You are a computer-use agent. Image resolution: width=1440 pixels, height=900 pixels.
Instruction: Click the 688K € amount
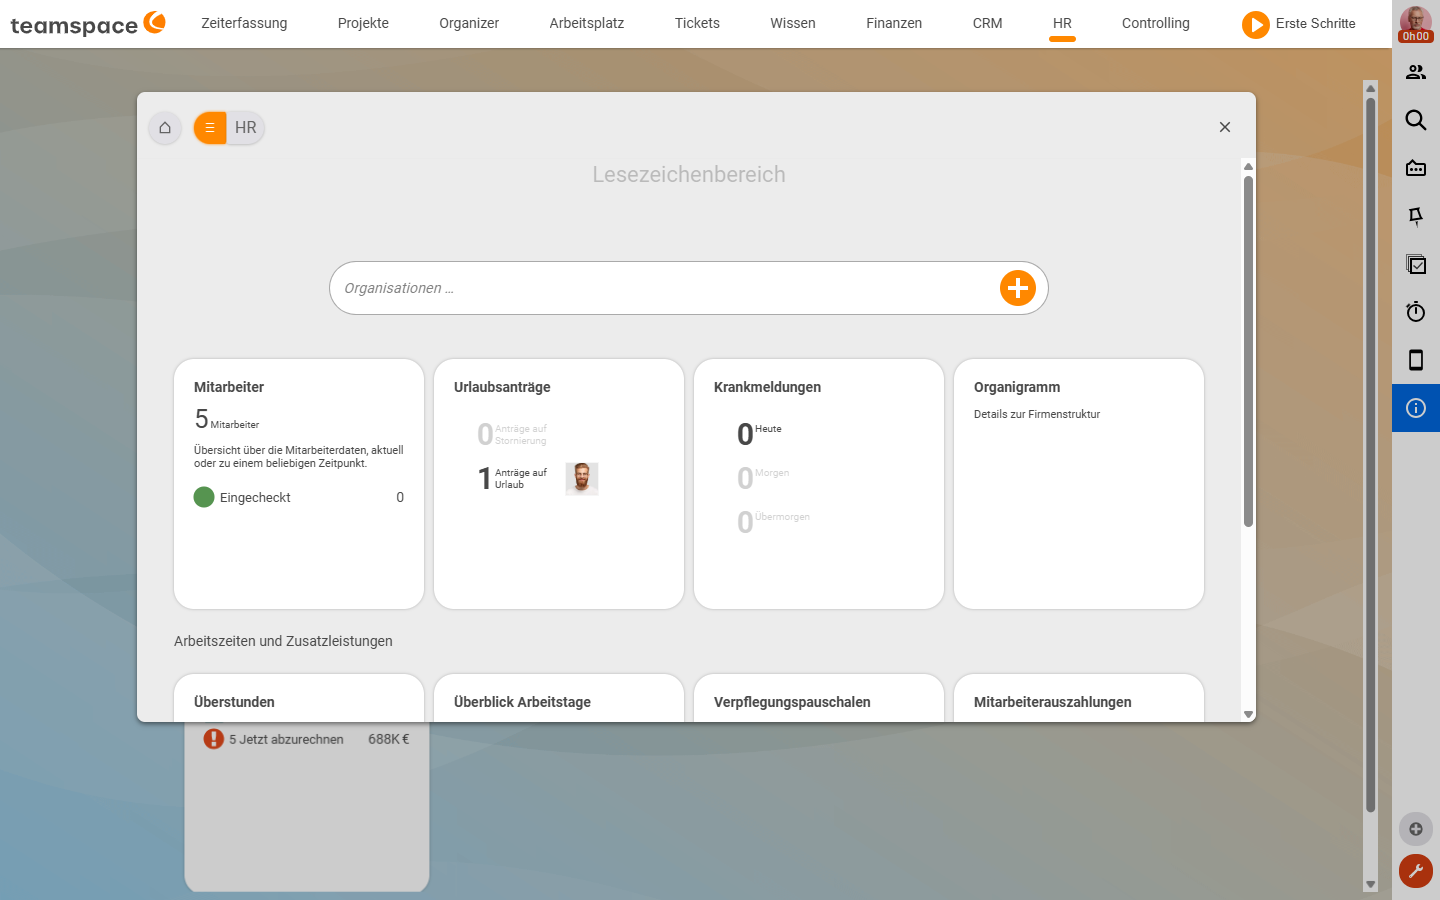click(x=389, y=739)
